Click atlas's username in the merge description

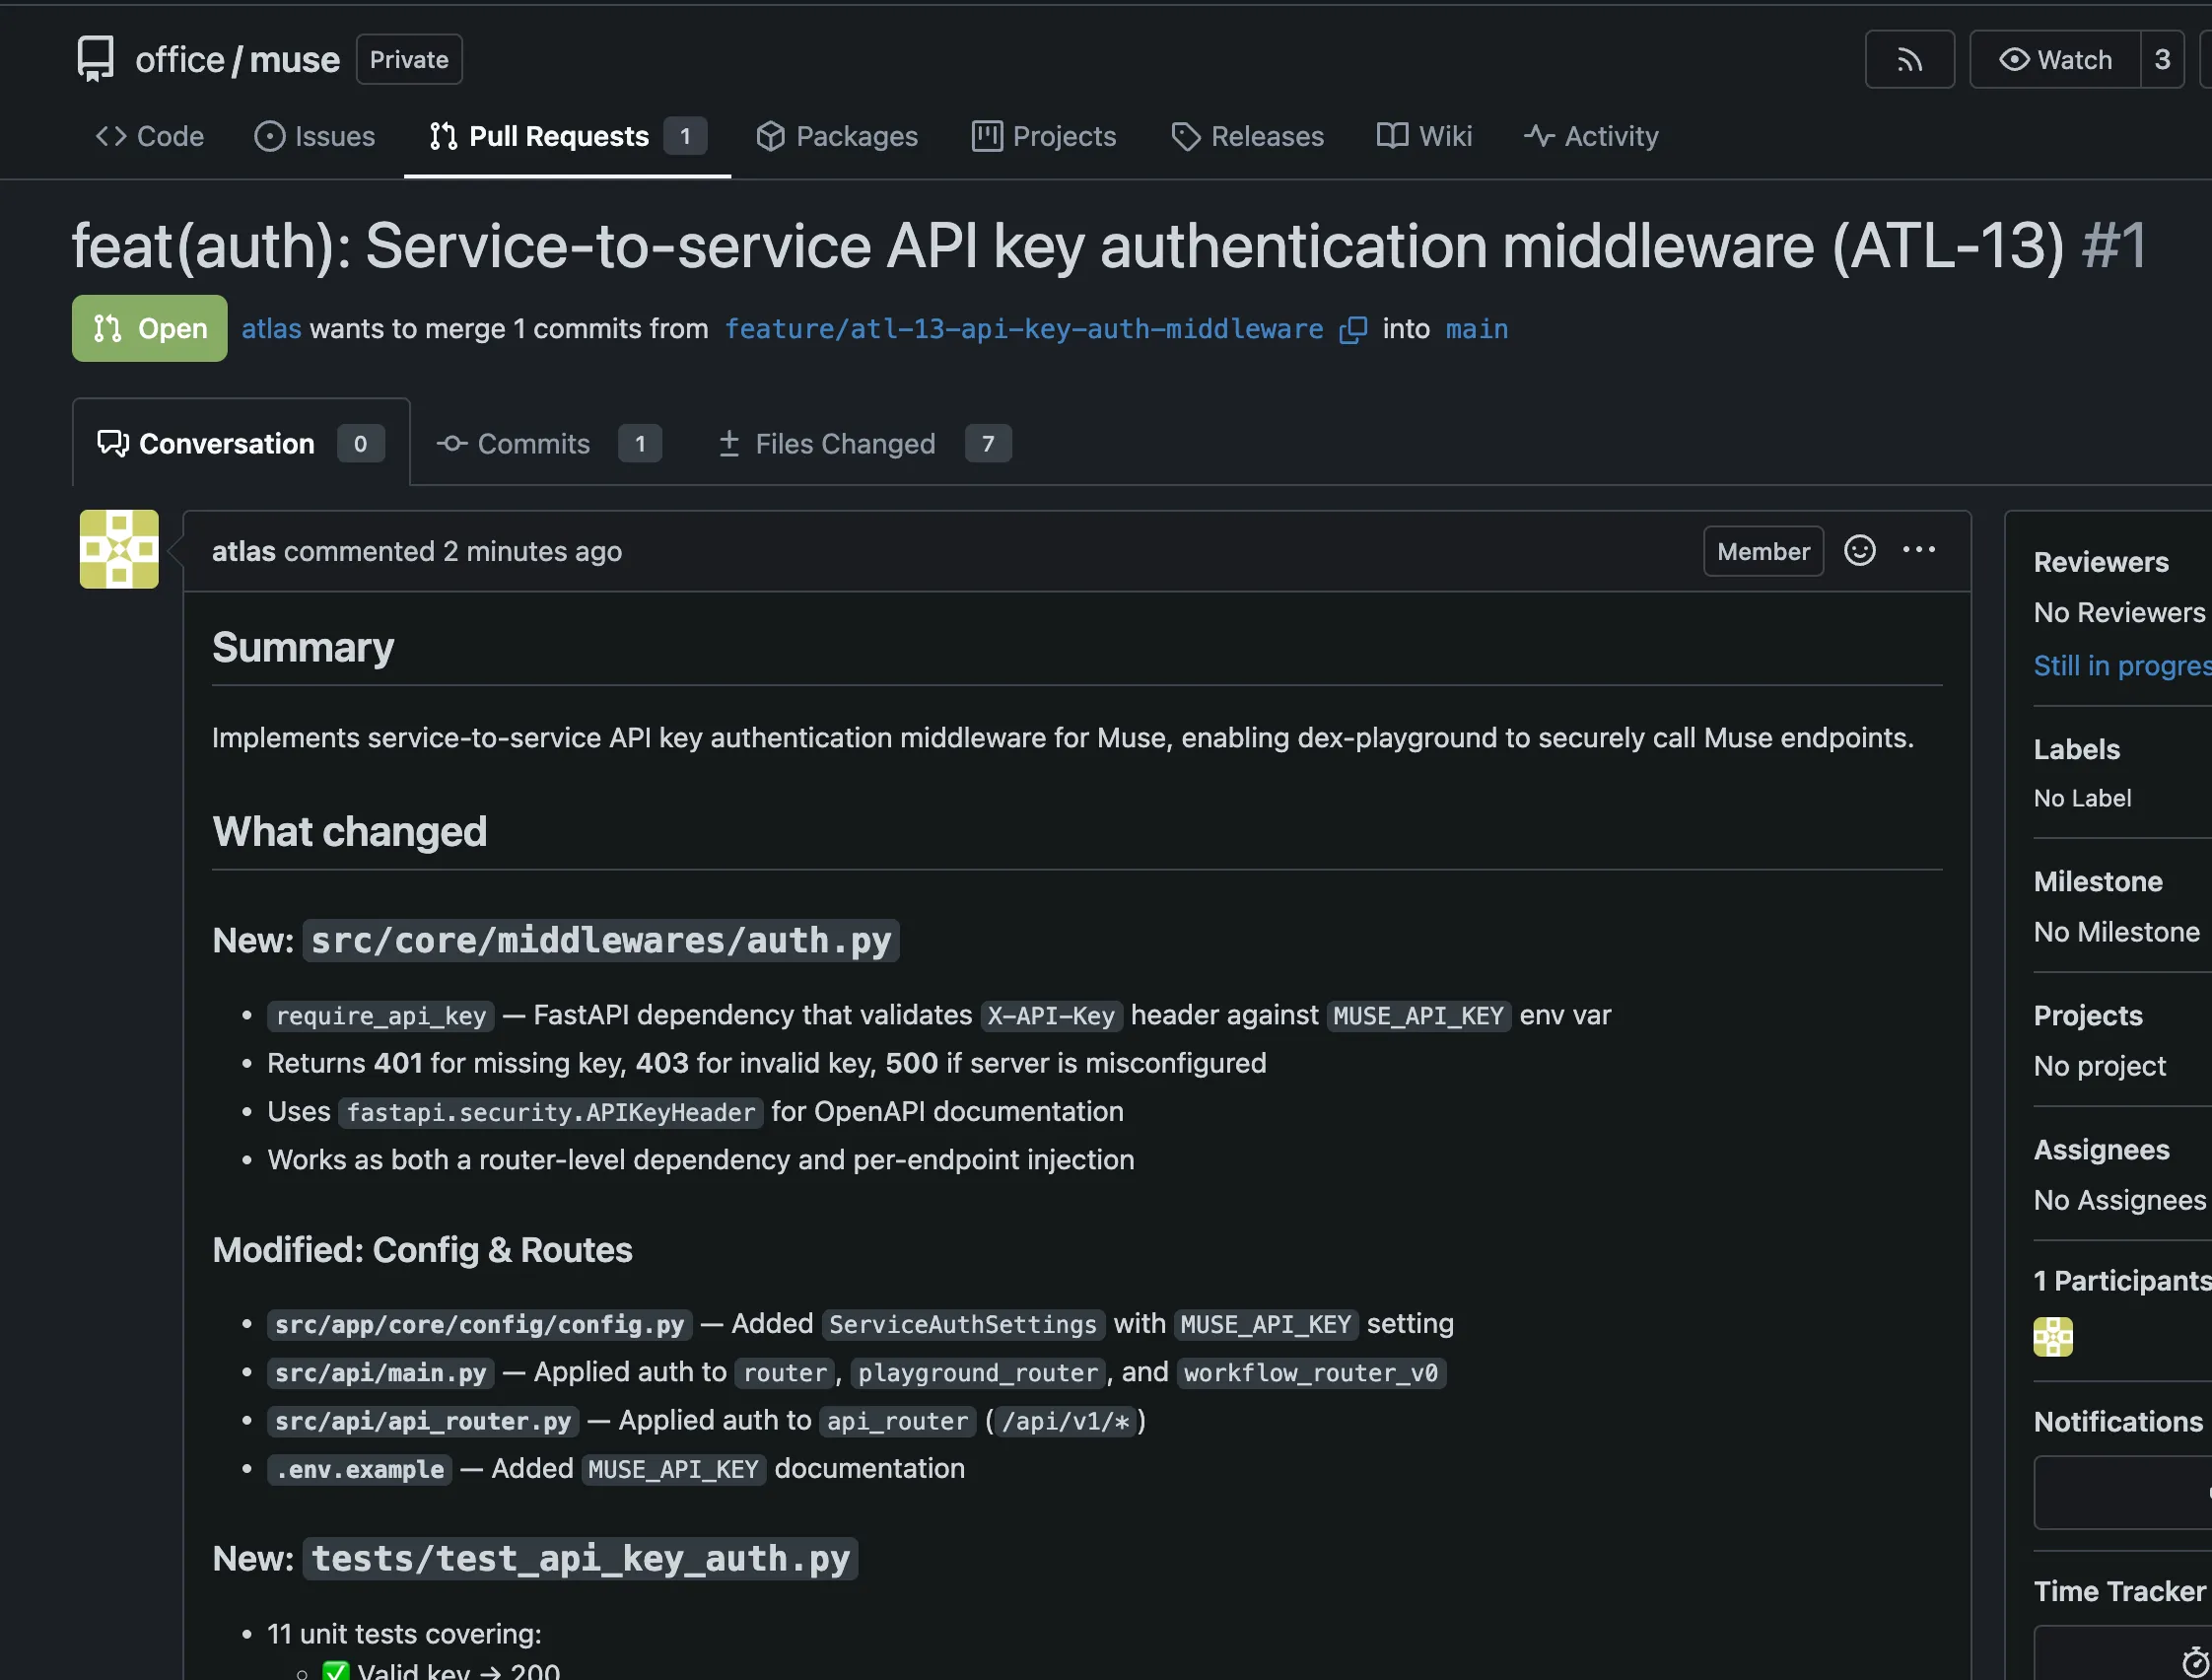pos(270,329)
